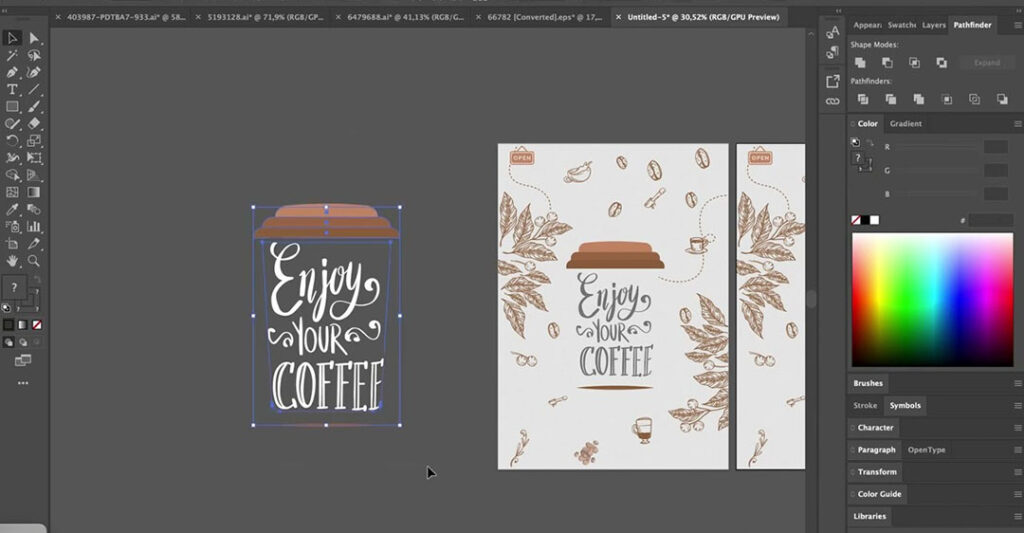The image size is (1024, 533).
Task: Open the Brushes panel options menu
Action: (x=1017, y=383)
